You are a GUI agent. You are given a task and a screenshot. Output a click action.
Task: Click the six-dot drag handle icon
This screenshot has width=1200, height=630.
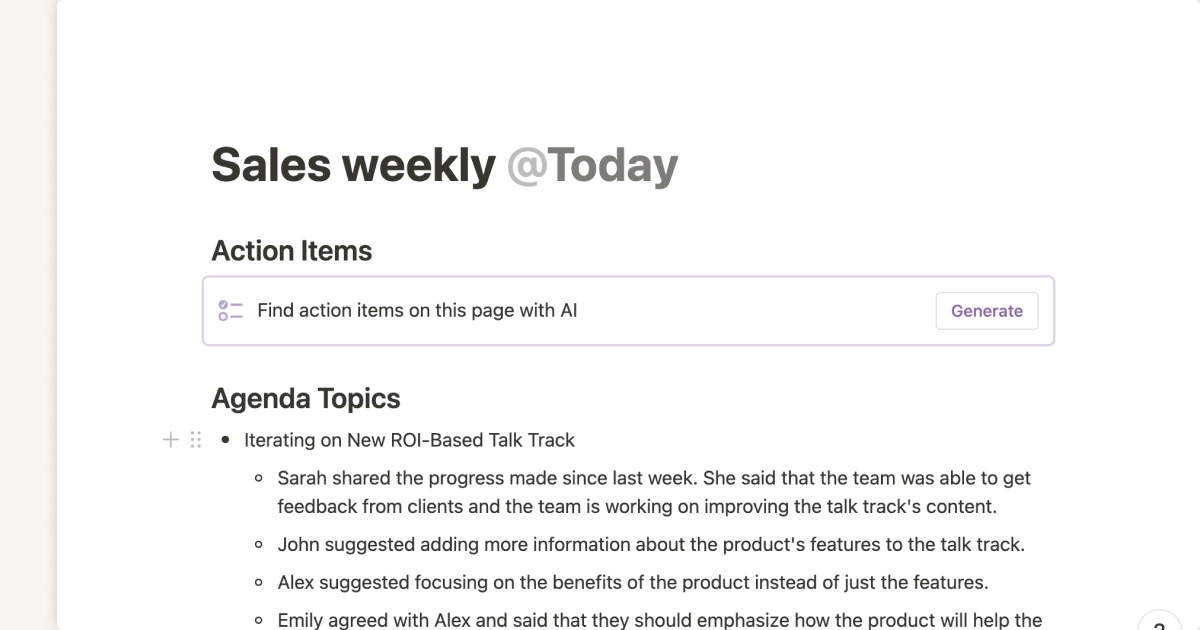[x=196, y=439]
